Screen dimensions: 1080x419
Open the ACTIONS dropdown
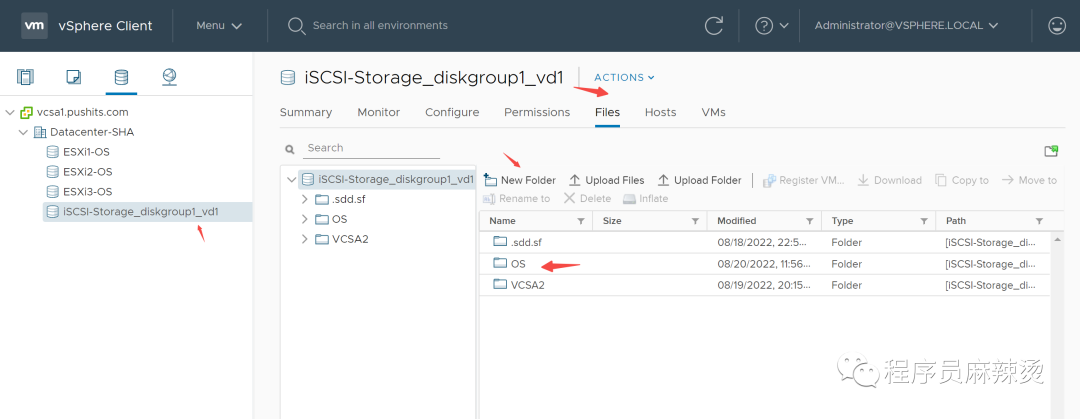click(x=624, y=77)
